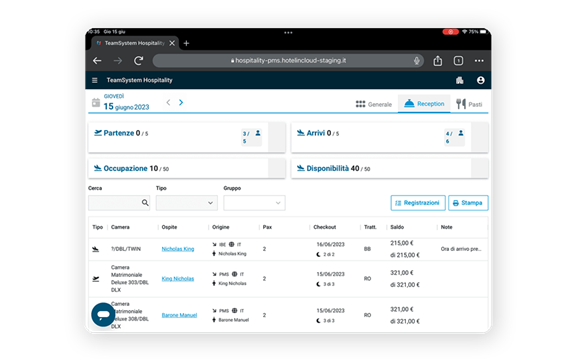The image size is (576, 362).
Task: Open guest link Nicholas King
Action: [x=178, y=249]
